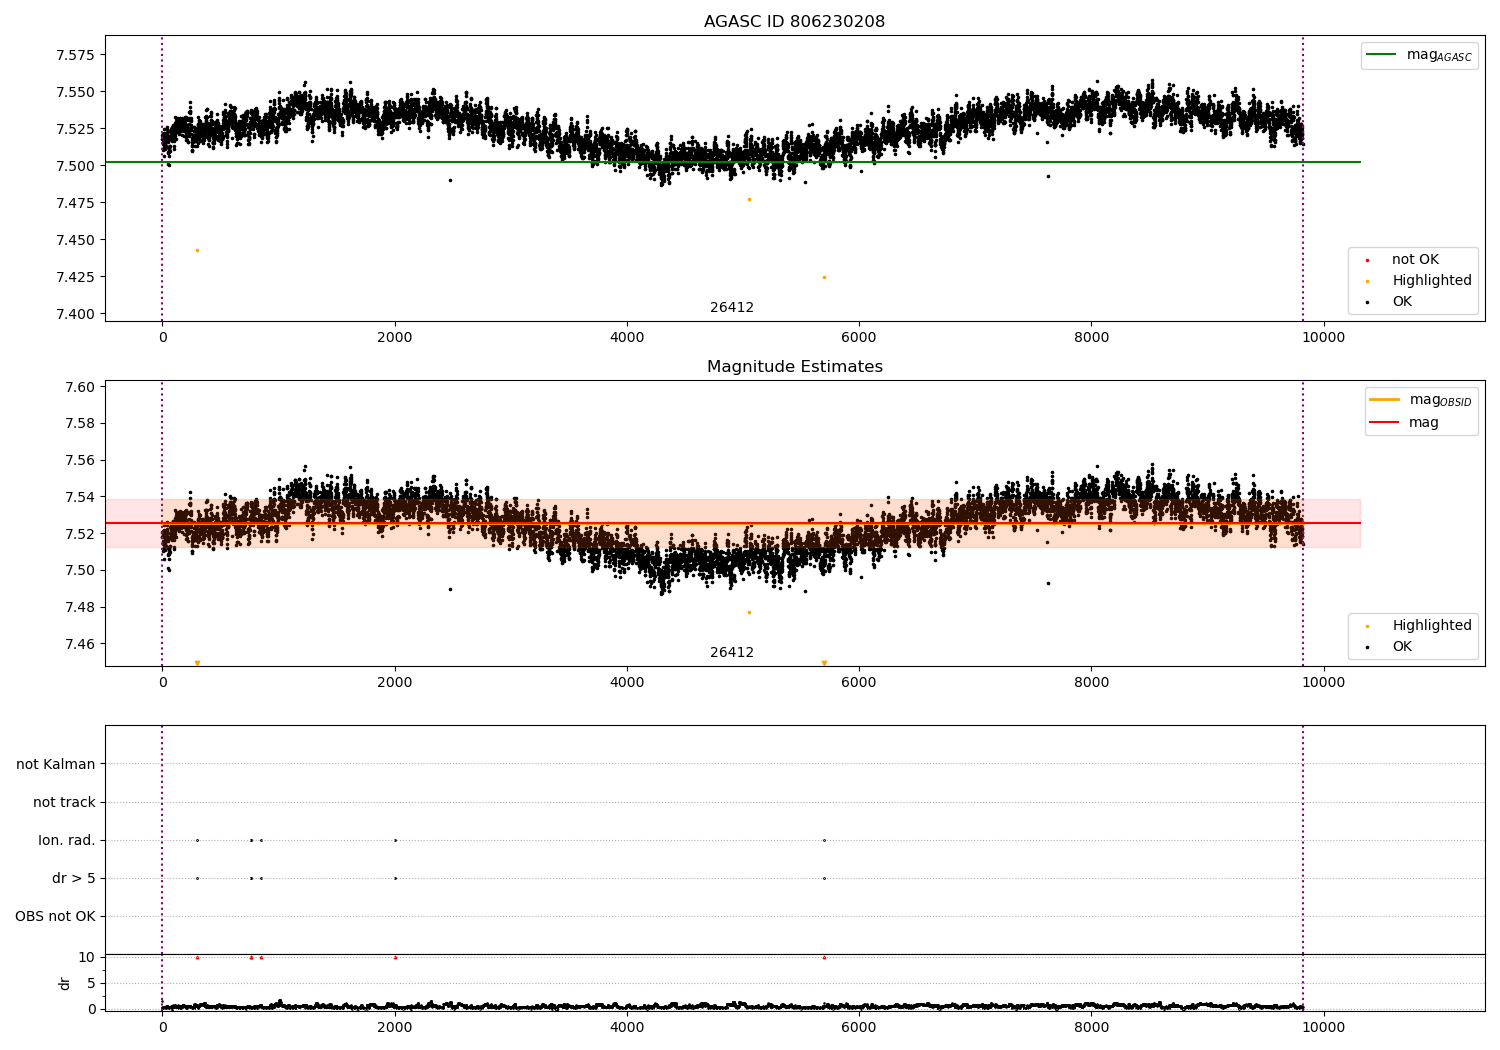Click the 7.425 y-axis tick label
The height and width of the screenshot is (1050, 1500).
click(75, 277)
